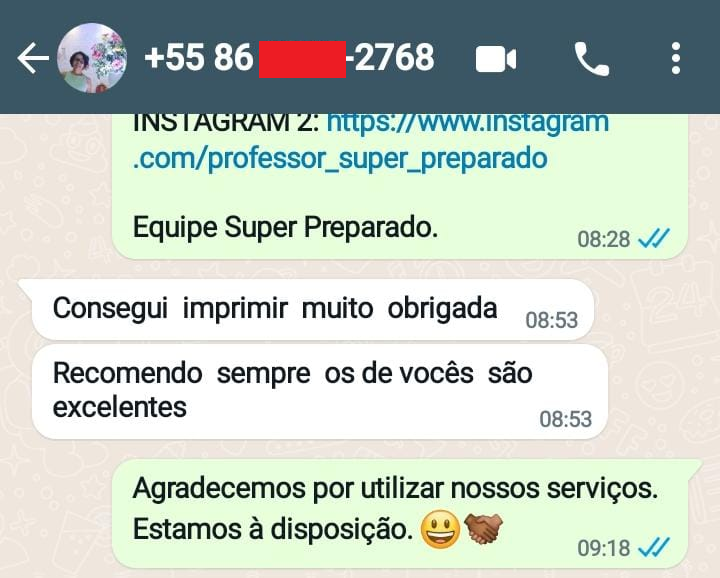The height and width of the screenshot is (578, 720).
Task: Tap the word 'excelentes' in received message
Action: pos(120,407)
